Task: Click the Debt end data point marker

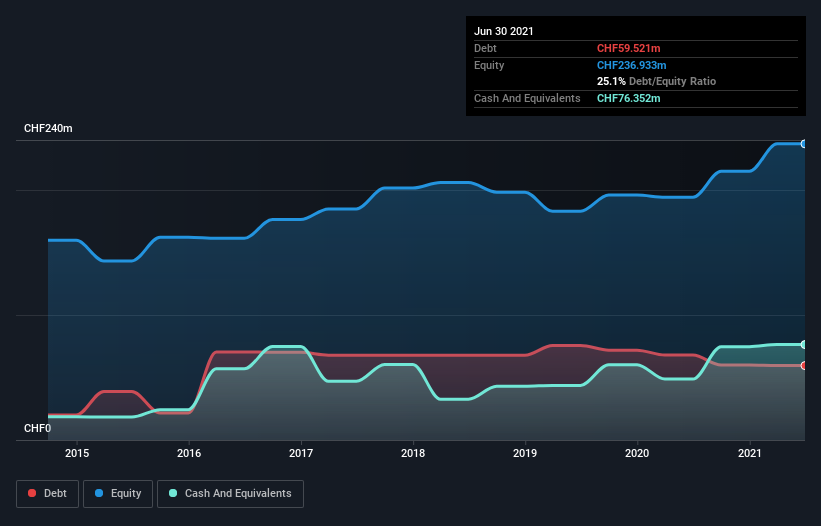Action: pos(804,365)
